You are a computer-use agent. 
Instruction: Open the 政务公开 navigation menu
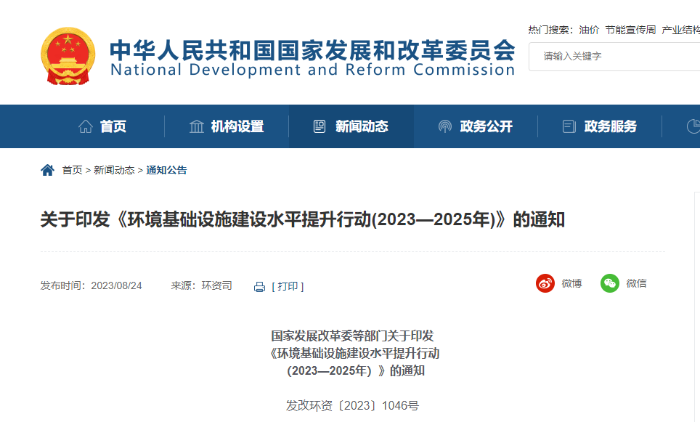click(x=486, y=127)
